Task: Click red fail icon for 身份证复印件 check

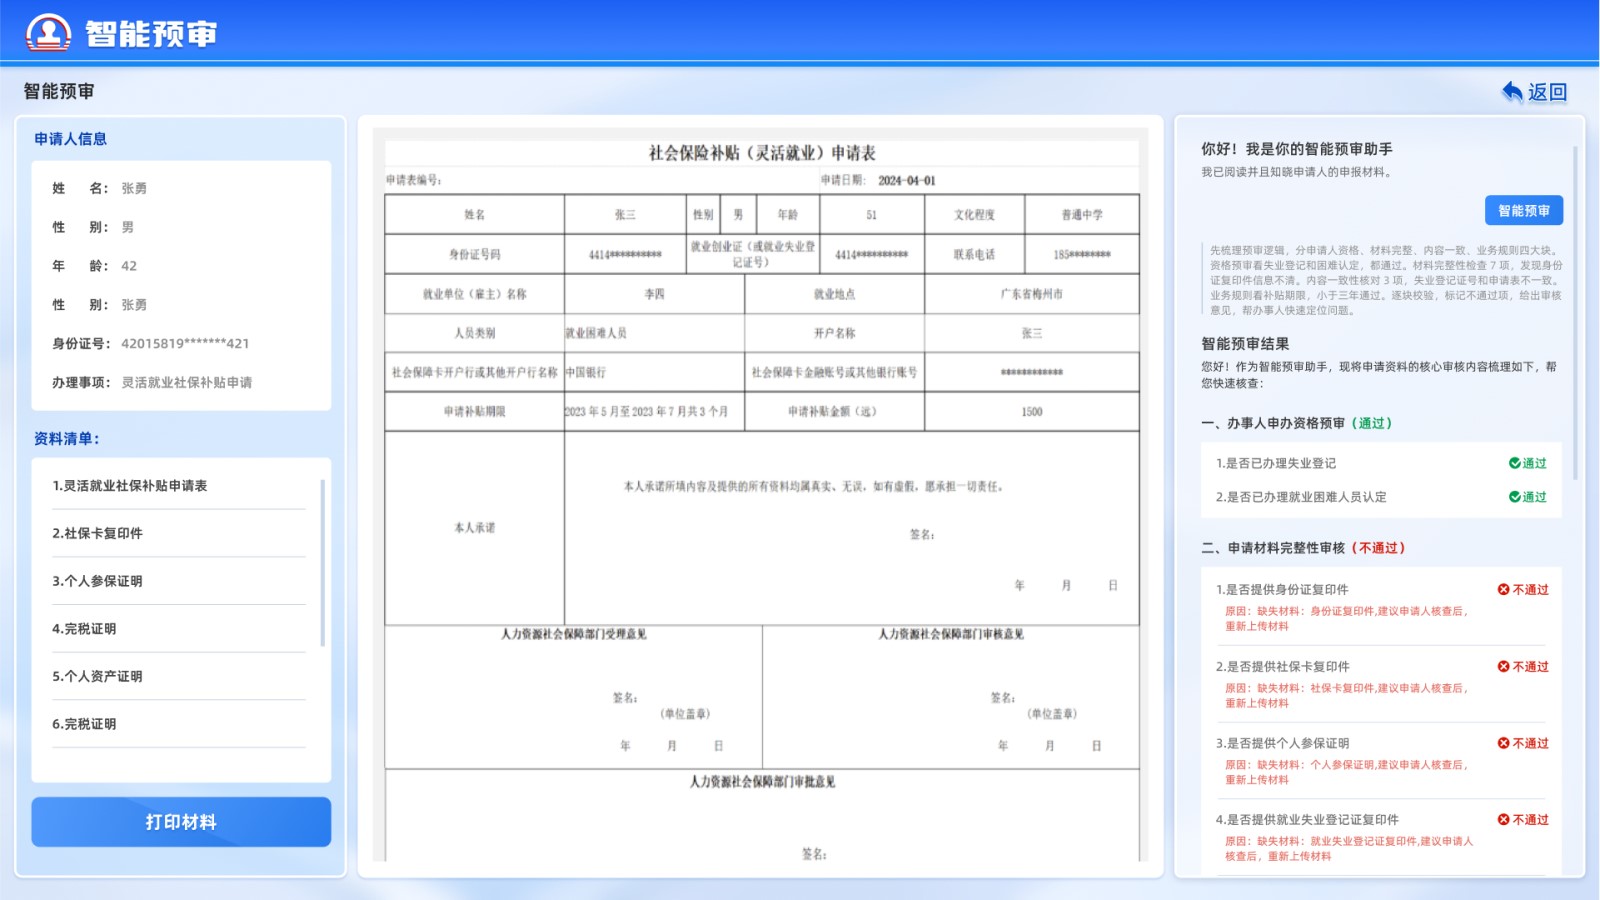Action: click(1503, 590)
